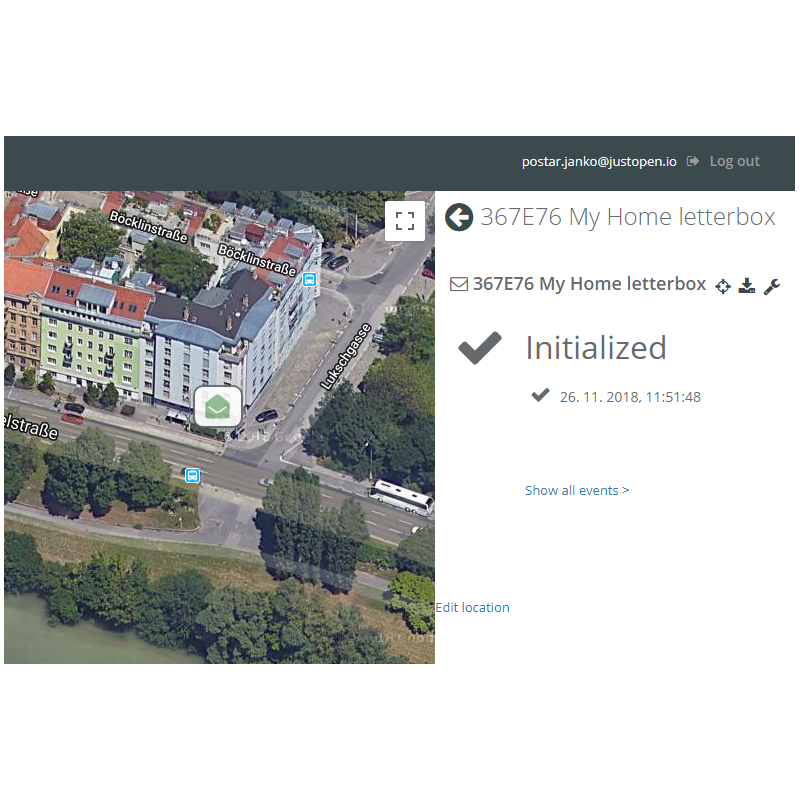Click the download icon for 367E76 letterbox
Image resolution: width=800 pixels, height=800 pixels.
pyautogui.click(x=746, y=286)
